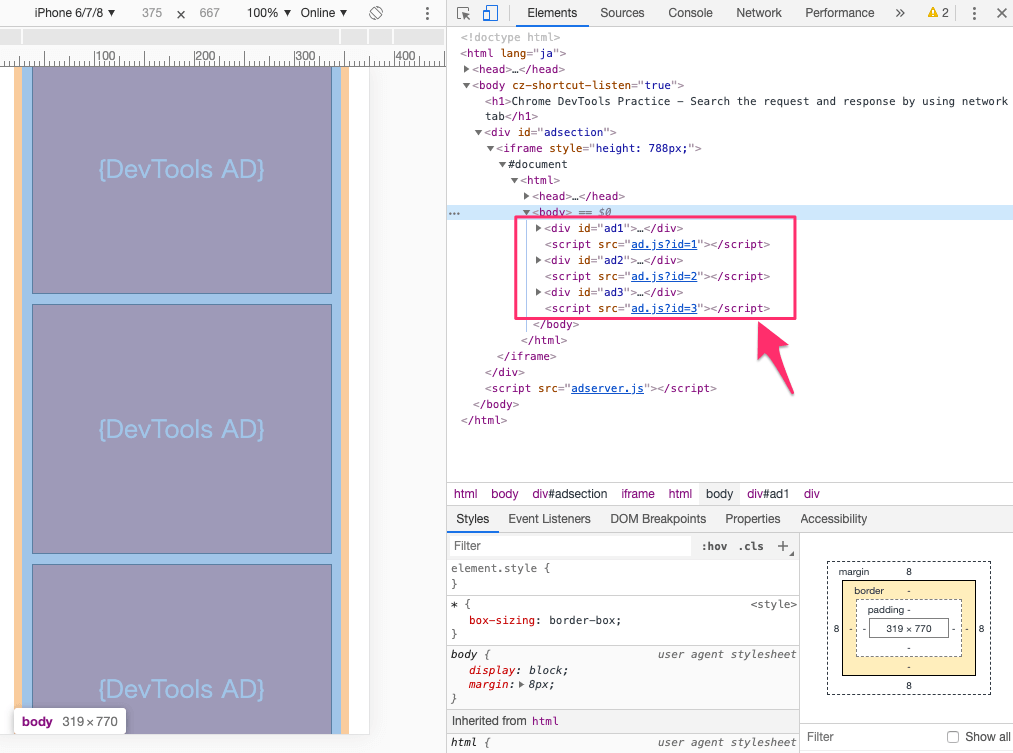Enable the Show all checkbox
This screenshot has width=1013, height=753.
tap(952, 737)
